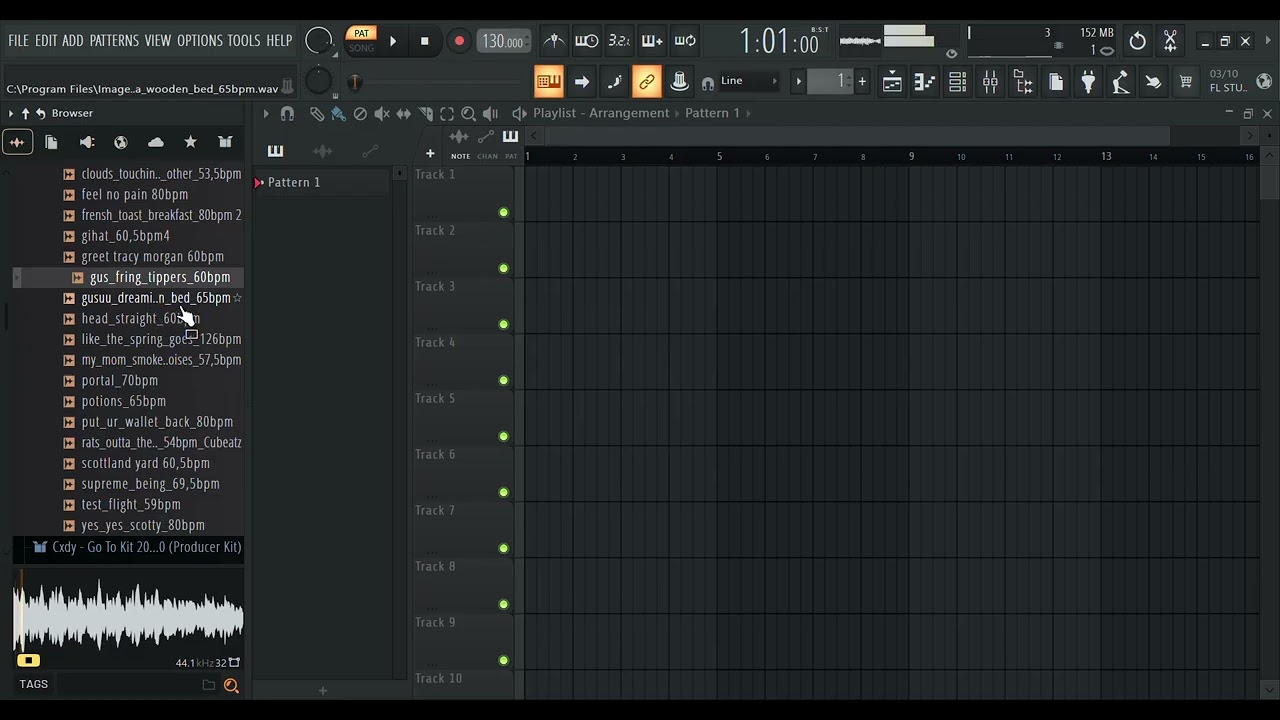This screenshot has height=720, width=1280.
Task: Select the Mute tool in Playlist
Action: [382, 114]
